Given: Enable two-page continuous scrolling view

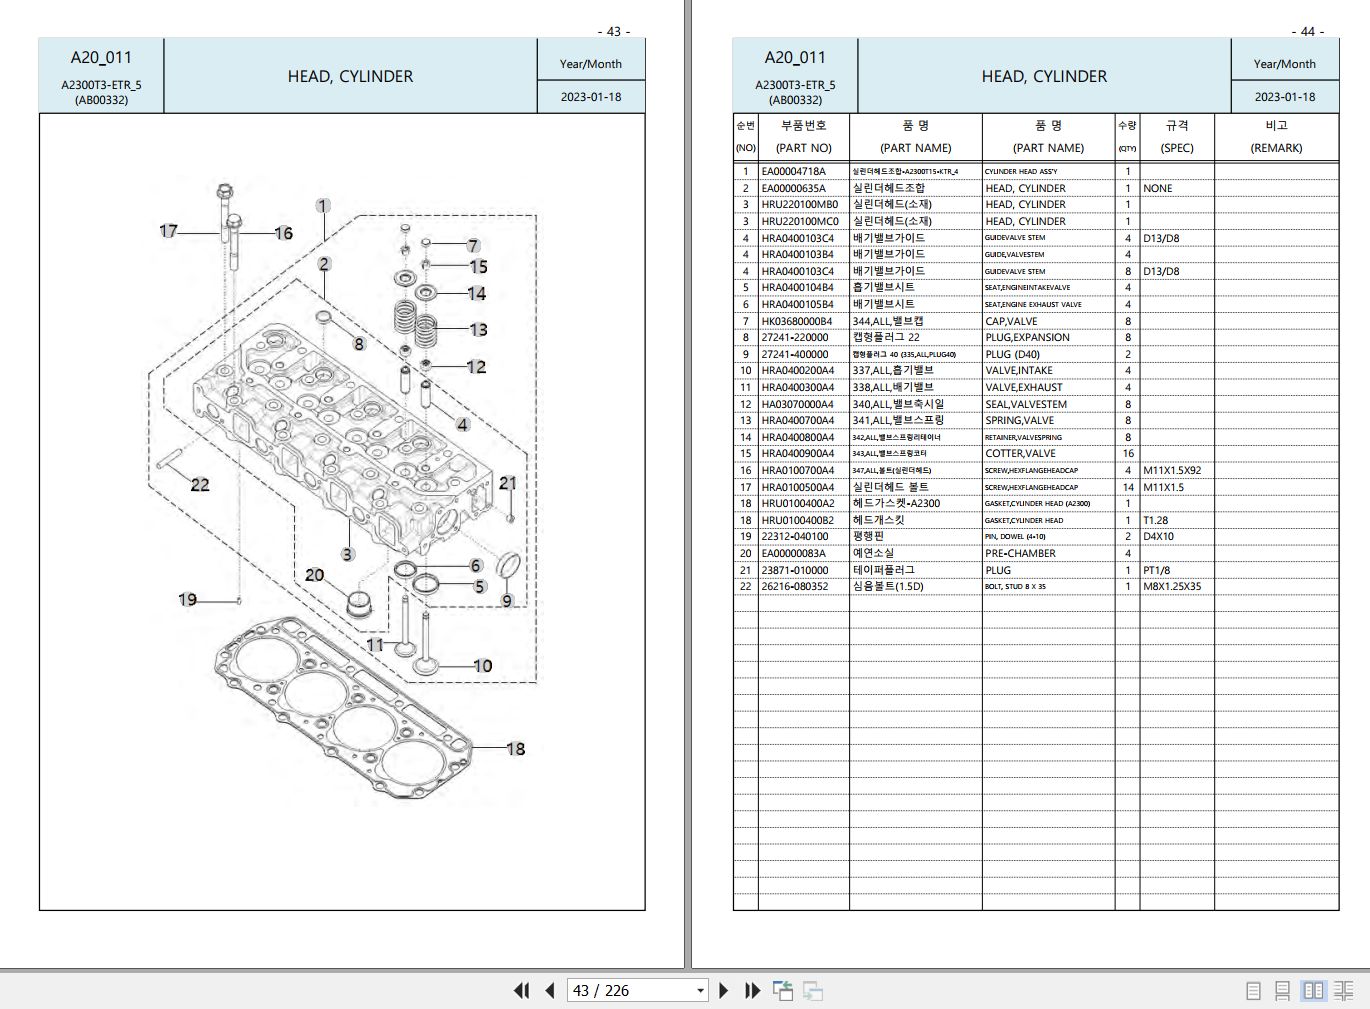Looking at the screenshot, I should [1343, 991].
